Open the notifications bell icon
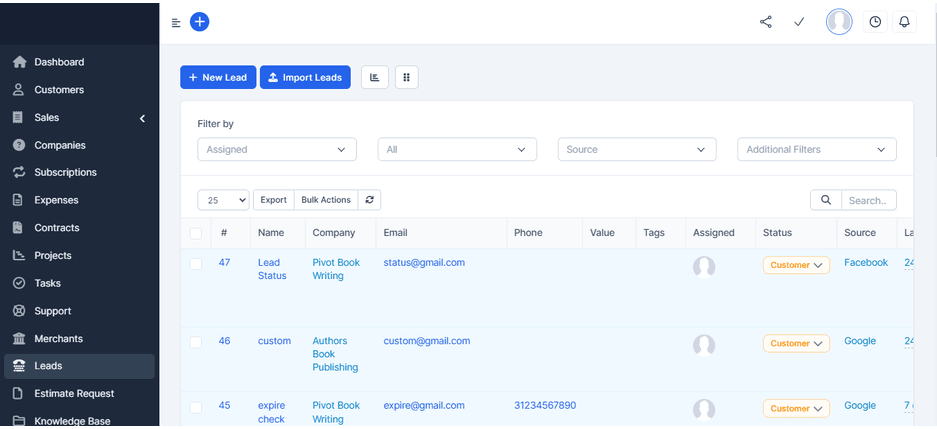 (x=904, y=22)
